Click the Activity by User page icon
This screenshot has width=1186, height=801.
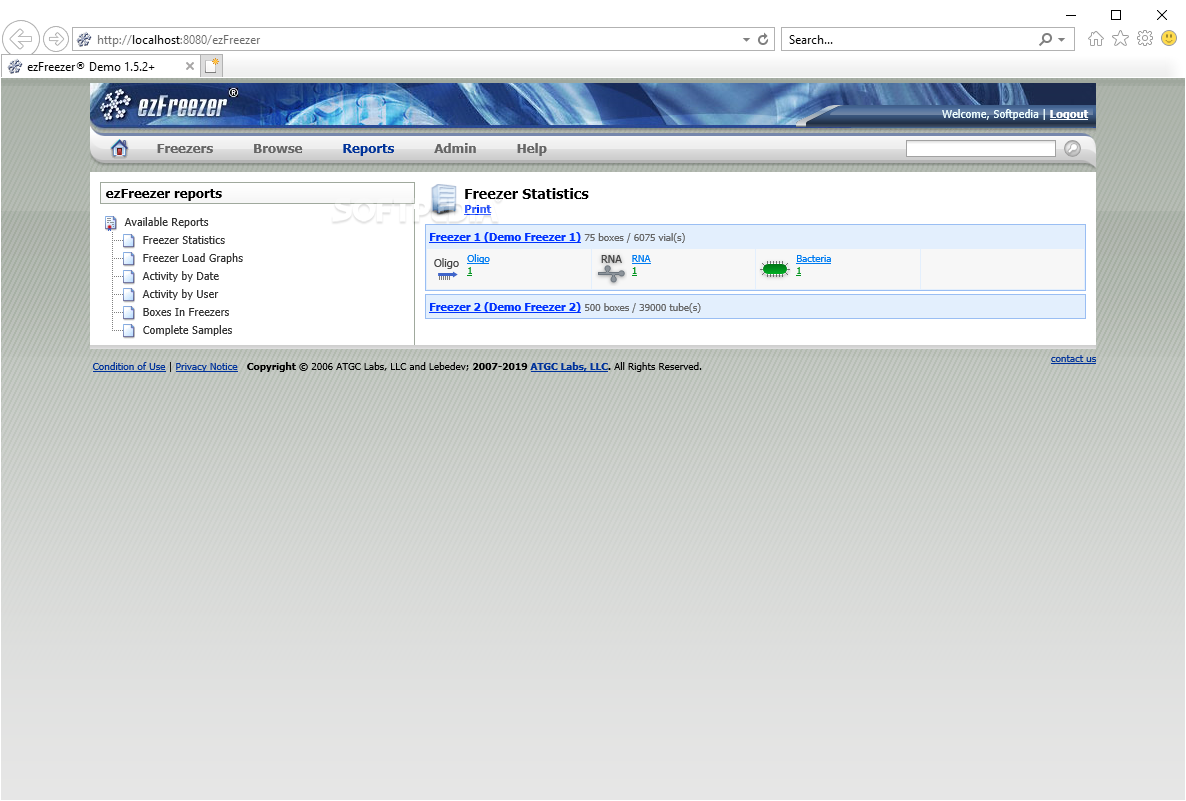point(129,294)
